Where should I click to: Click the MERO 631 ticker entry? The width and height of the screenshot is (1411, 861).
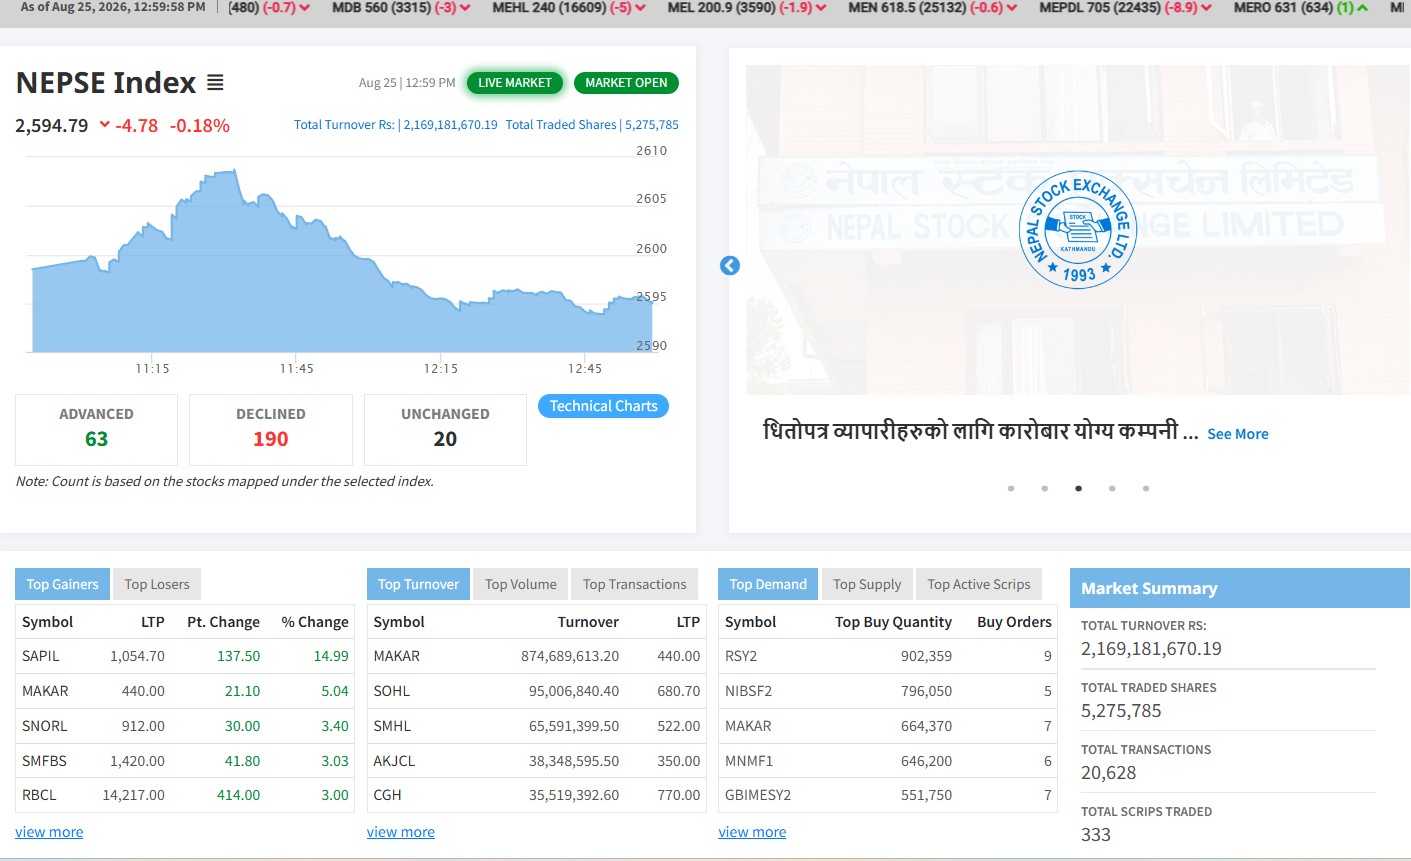pos(1301,8)
